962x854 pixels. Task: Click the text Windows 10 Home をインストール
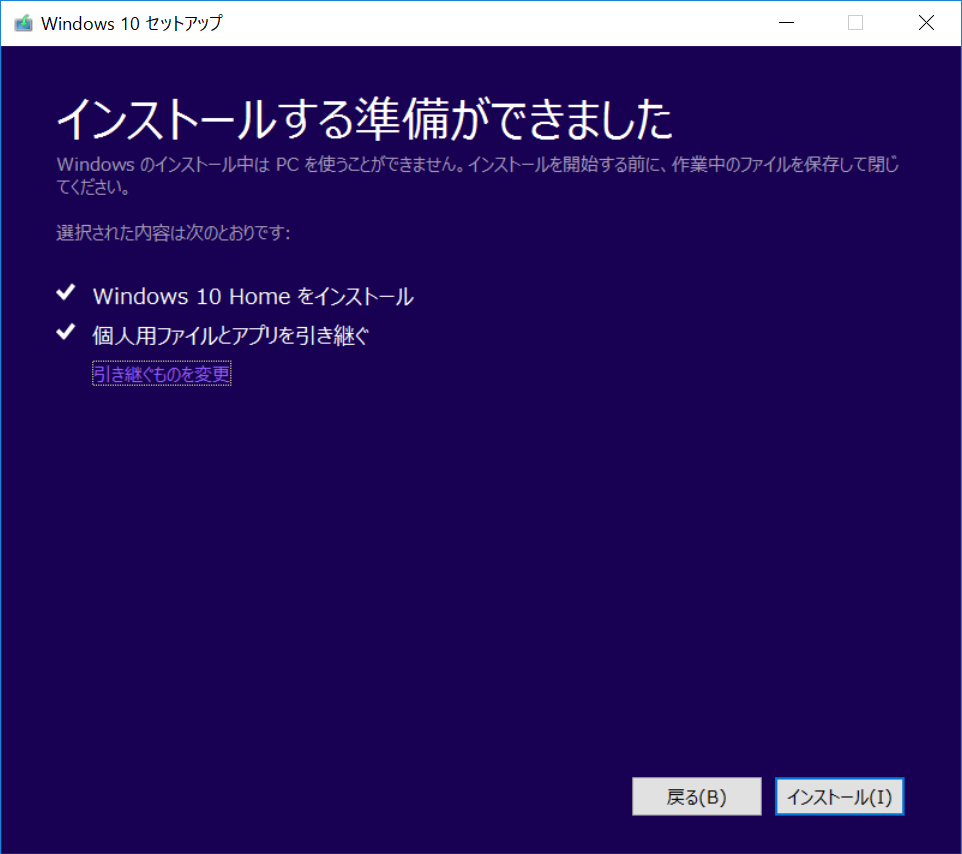[x=253, y=296]
